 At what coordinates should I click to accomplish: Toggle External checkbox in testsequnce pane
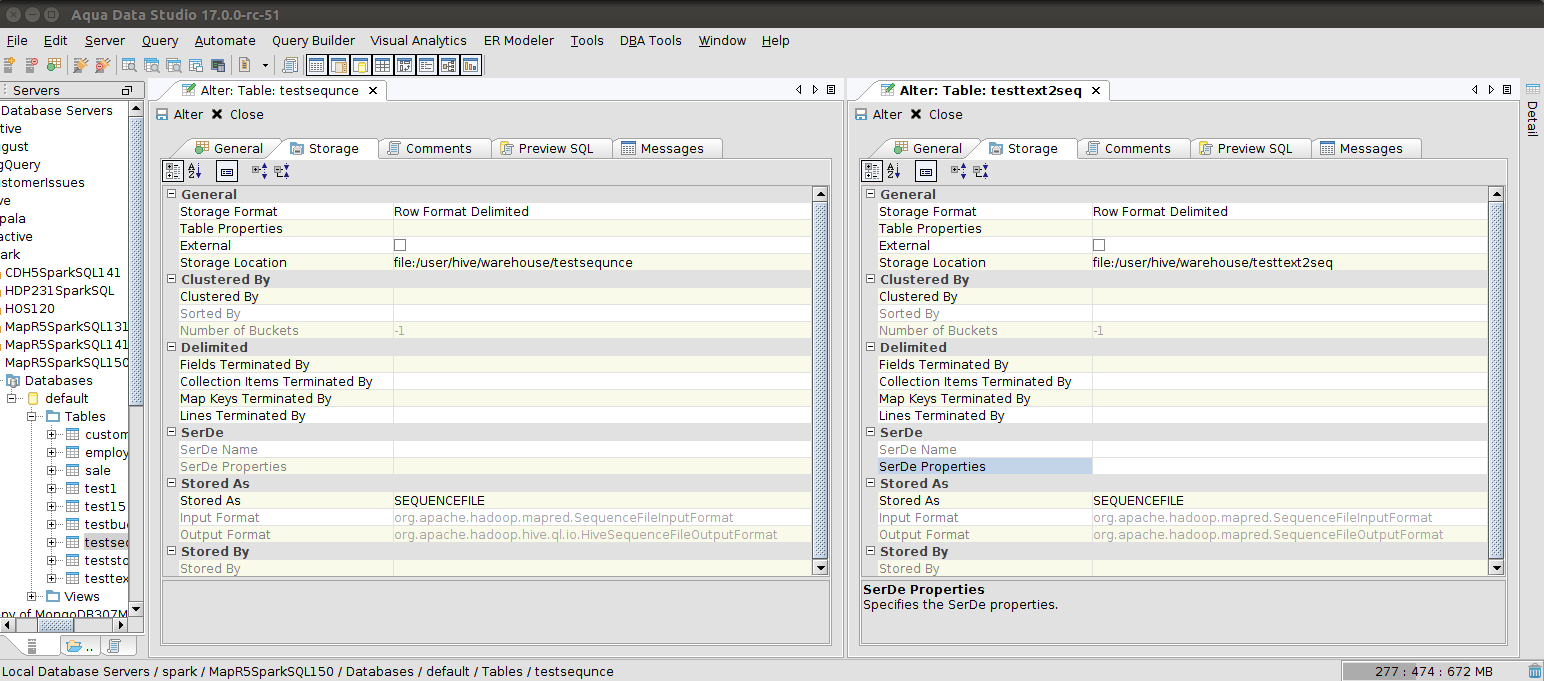point(400,245)
